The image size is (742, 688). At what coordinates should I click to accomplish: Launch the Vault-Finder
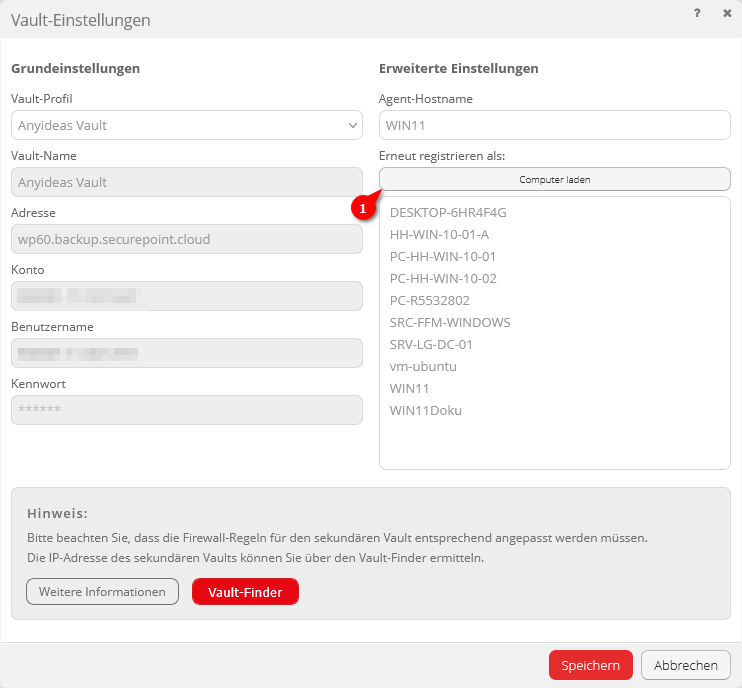coord(245,592)
